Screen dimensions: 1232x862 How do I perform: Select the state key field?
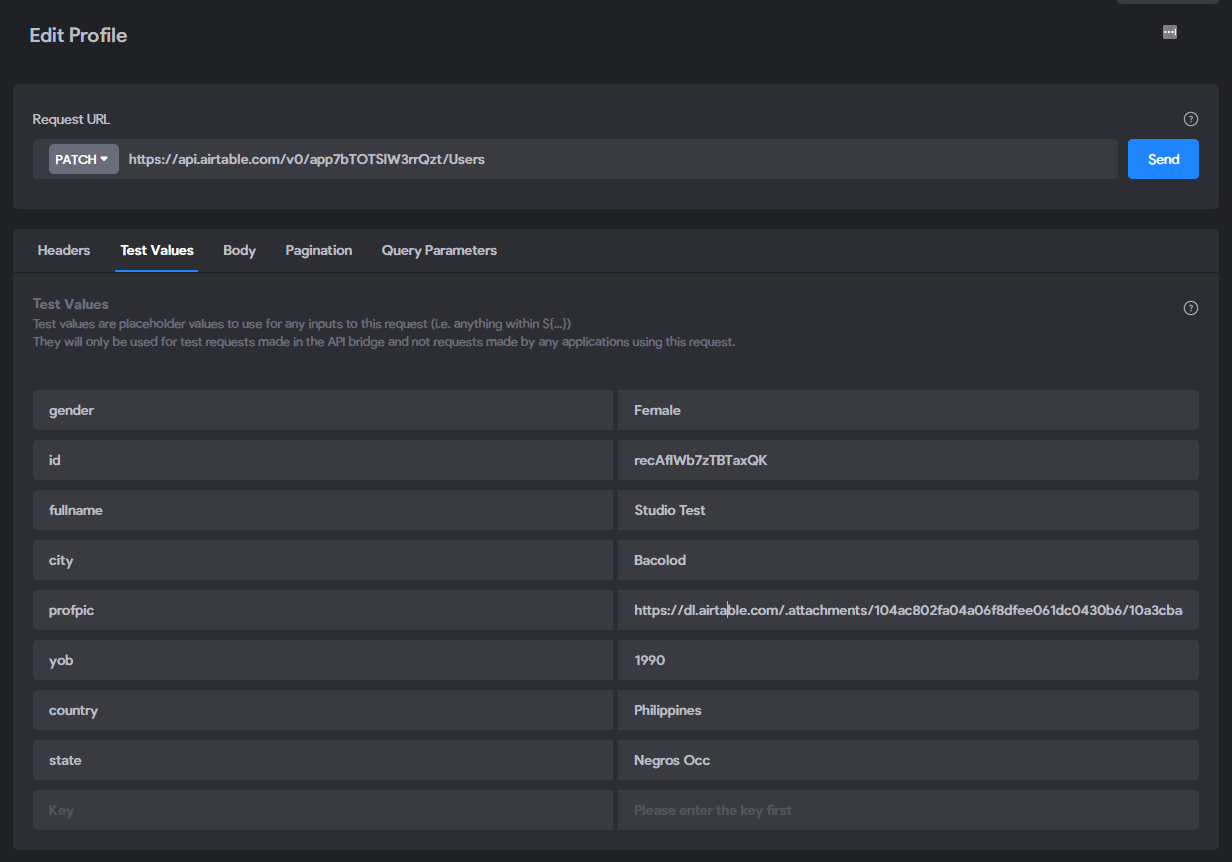323,760
